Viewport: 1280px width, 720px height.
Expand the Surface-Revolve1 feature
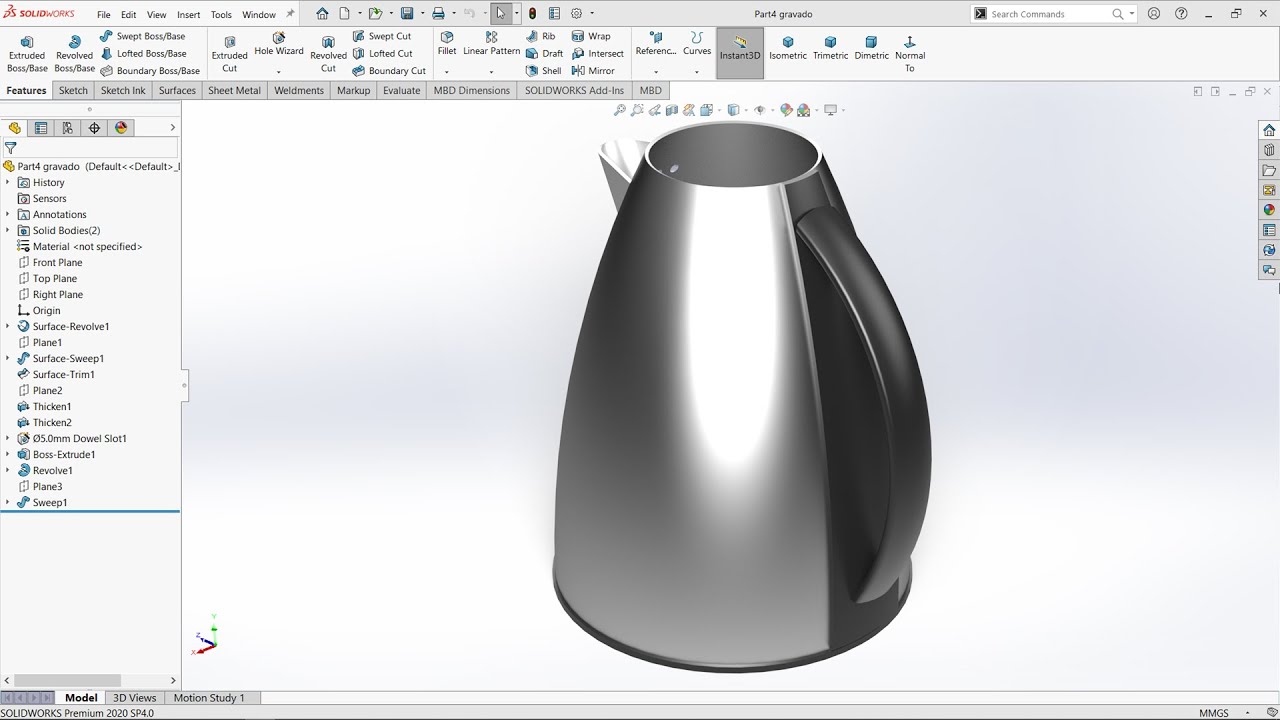point(8,326)
